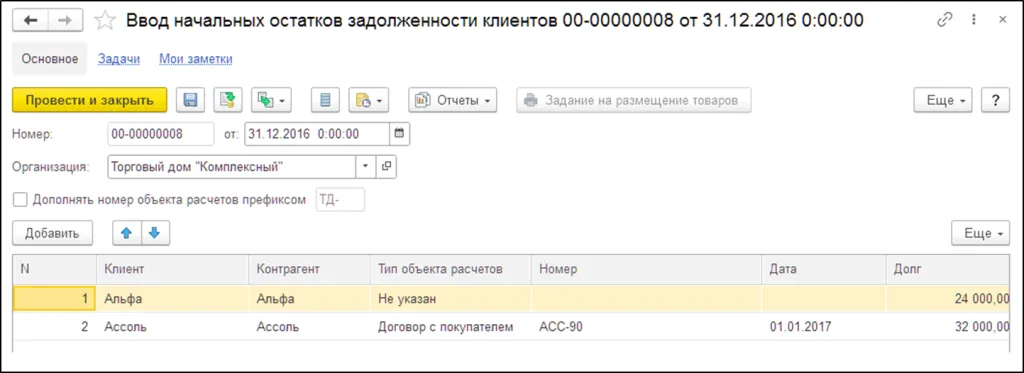The width and height of the screenshot is (1024, 373).
Task: Click the Долг column header
Action: coord(949,269)
